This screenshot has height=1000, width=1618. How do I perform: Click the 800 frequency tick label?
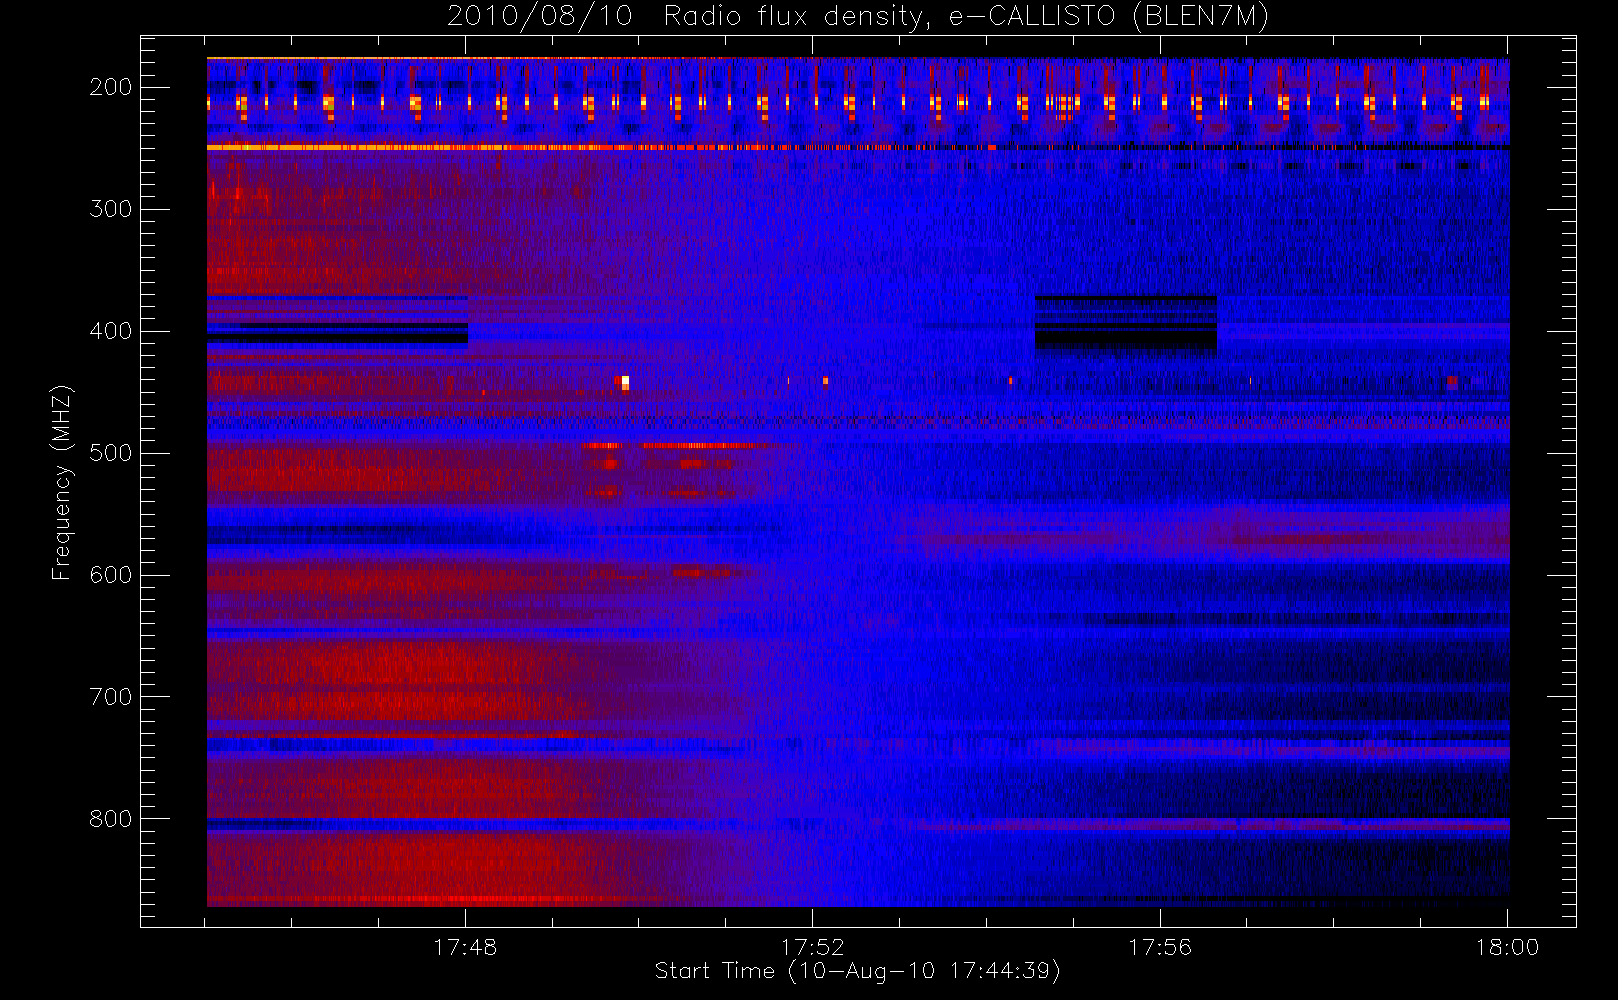coord(111,819)
